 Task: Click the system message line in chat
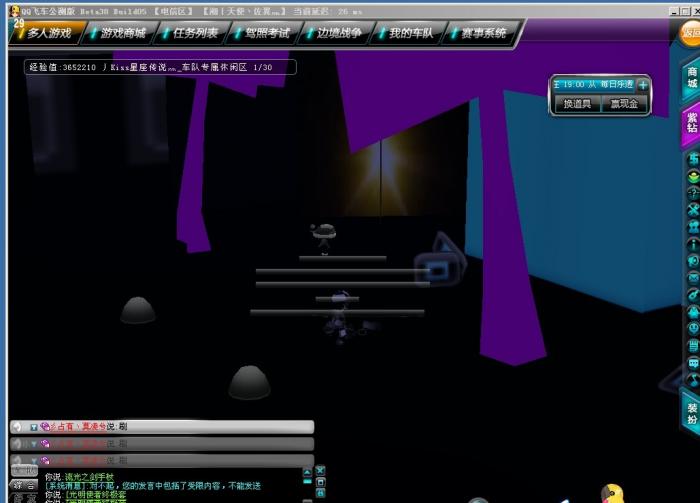click(153, 486)
